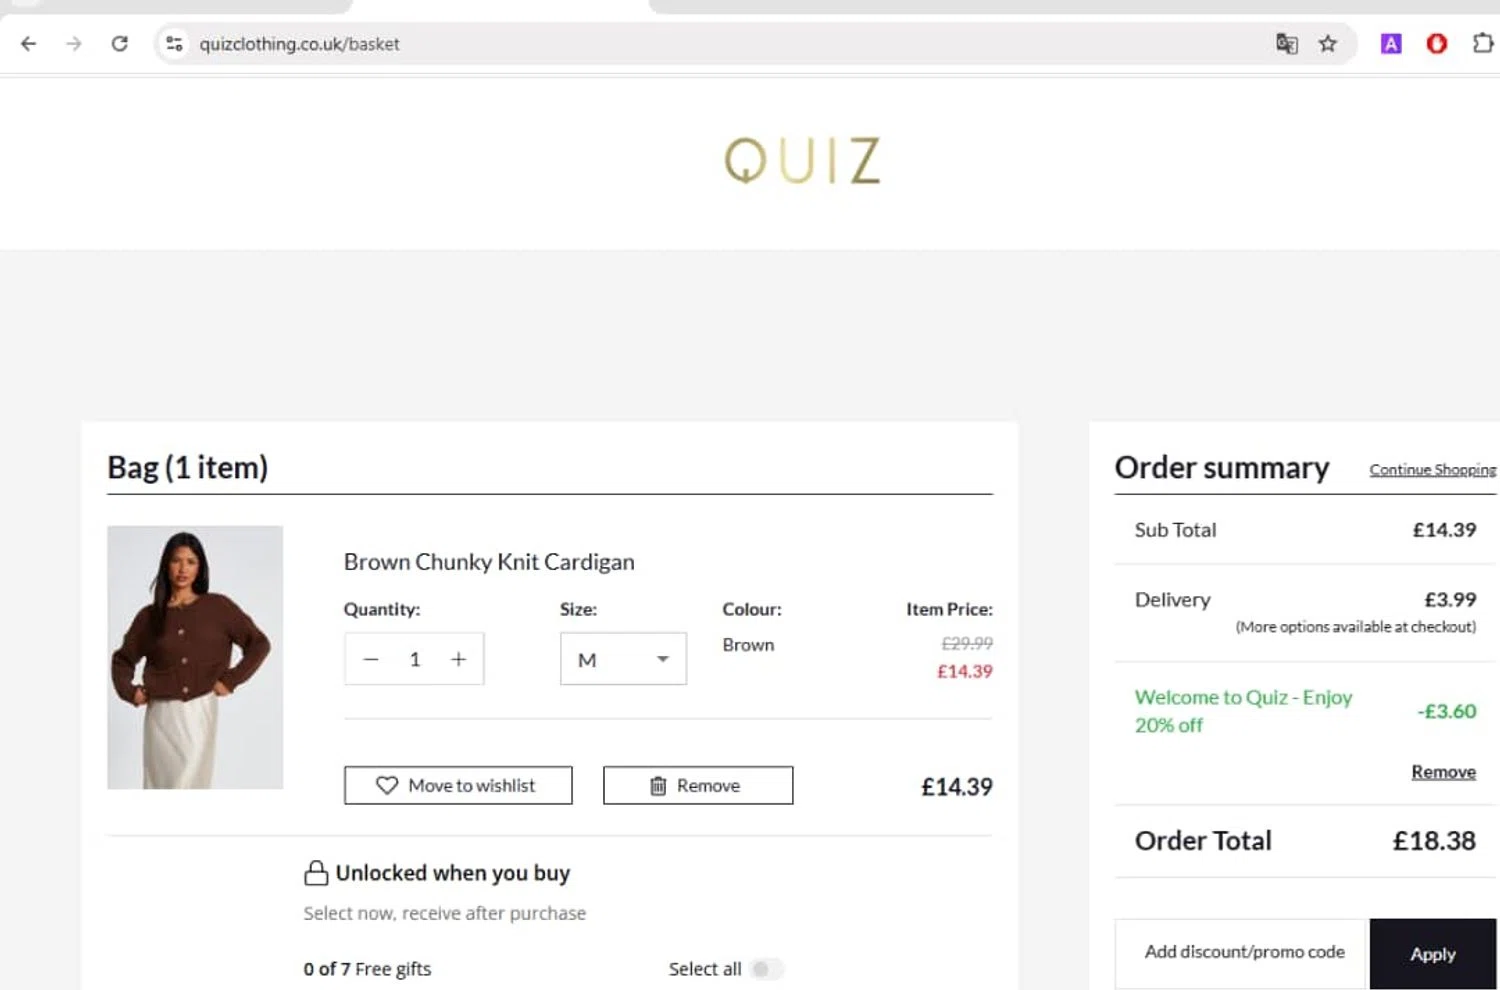This screenshot has height=990, width=1500.
Task: Remove the 20% off welcome discount
Action: click(x=1443, y=772)
